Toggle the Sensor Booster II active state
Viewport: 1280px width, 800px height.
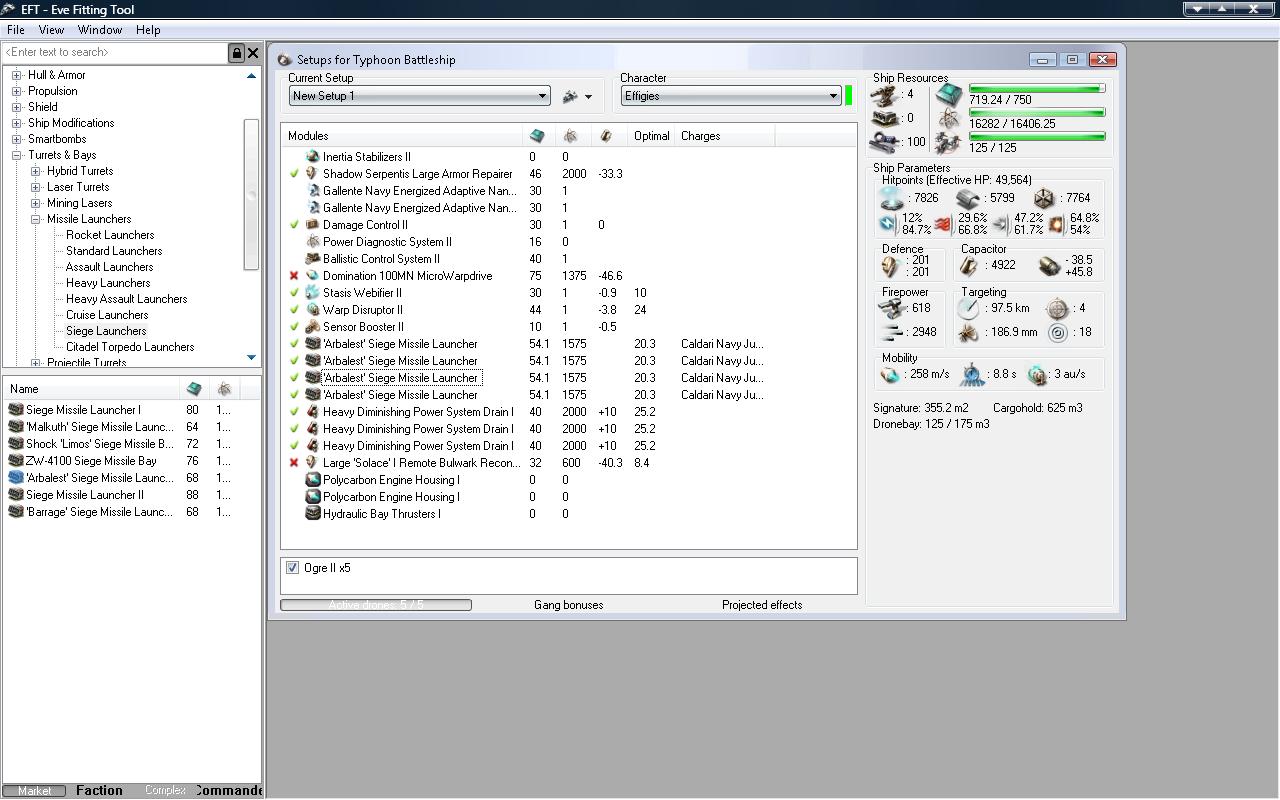coord(294,327)
